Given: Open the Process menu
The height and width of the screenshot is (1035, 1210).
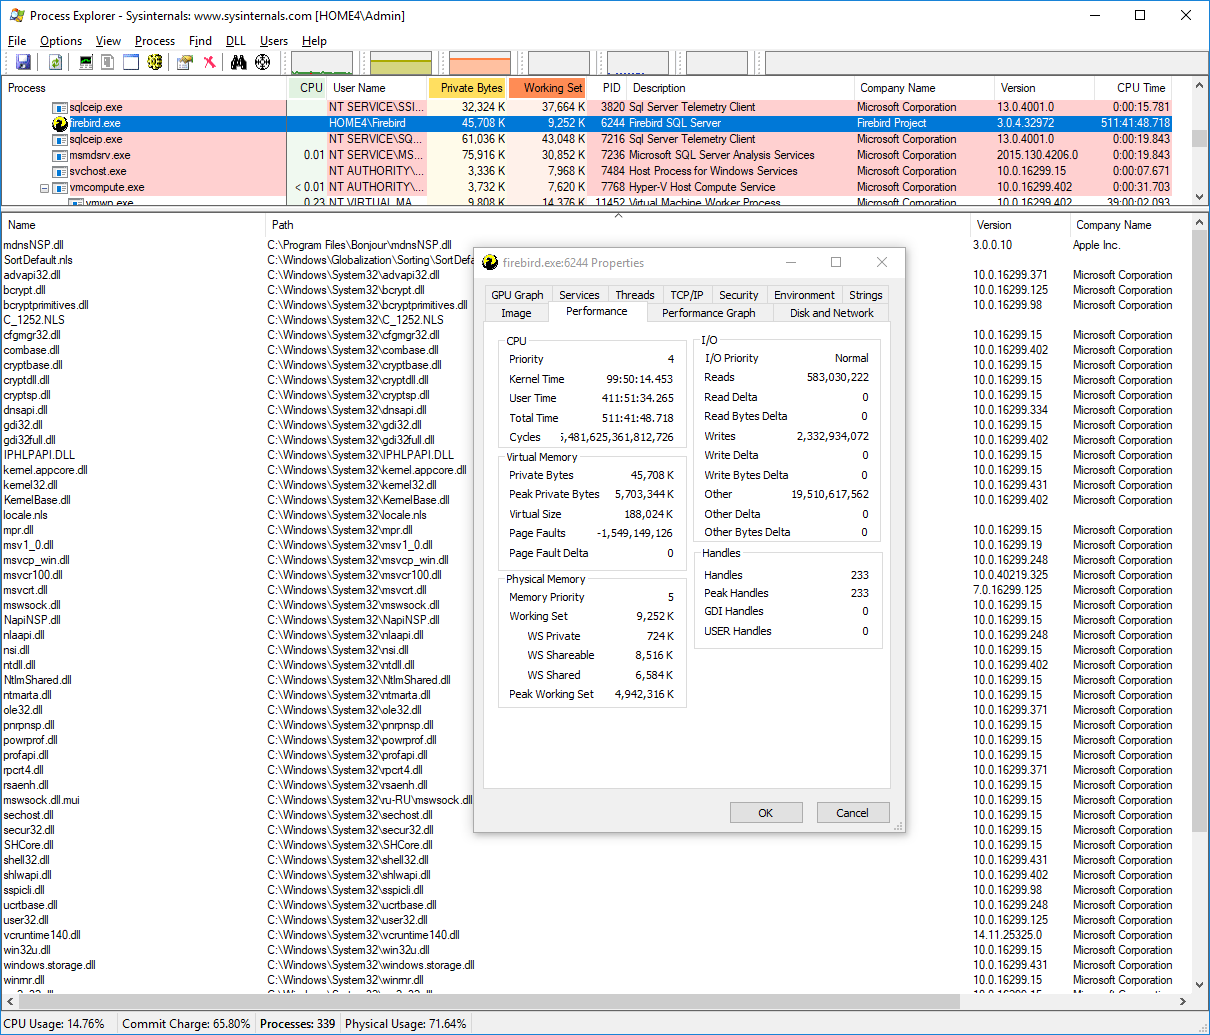Looking at the screenshot, I should tap(155, 41).
